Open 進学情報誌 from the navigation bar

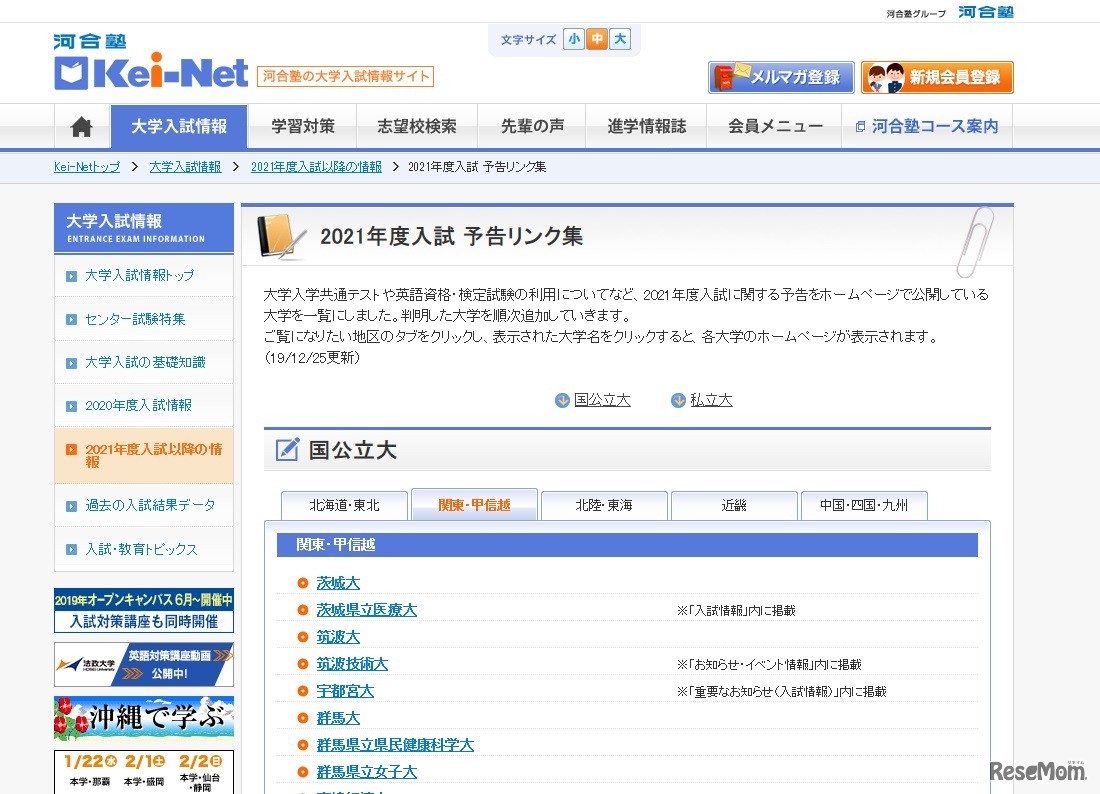tap(645, 126)
